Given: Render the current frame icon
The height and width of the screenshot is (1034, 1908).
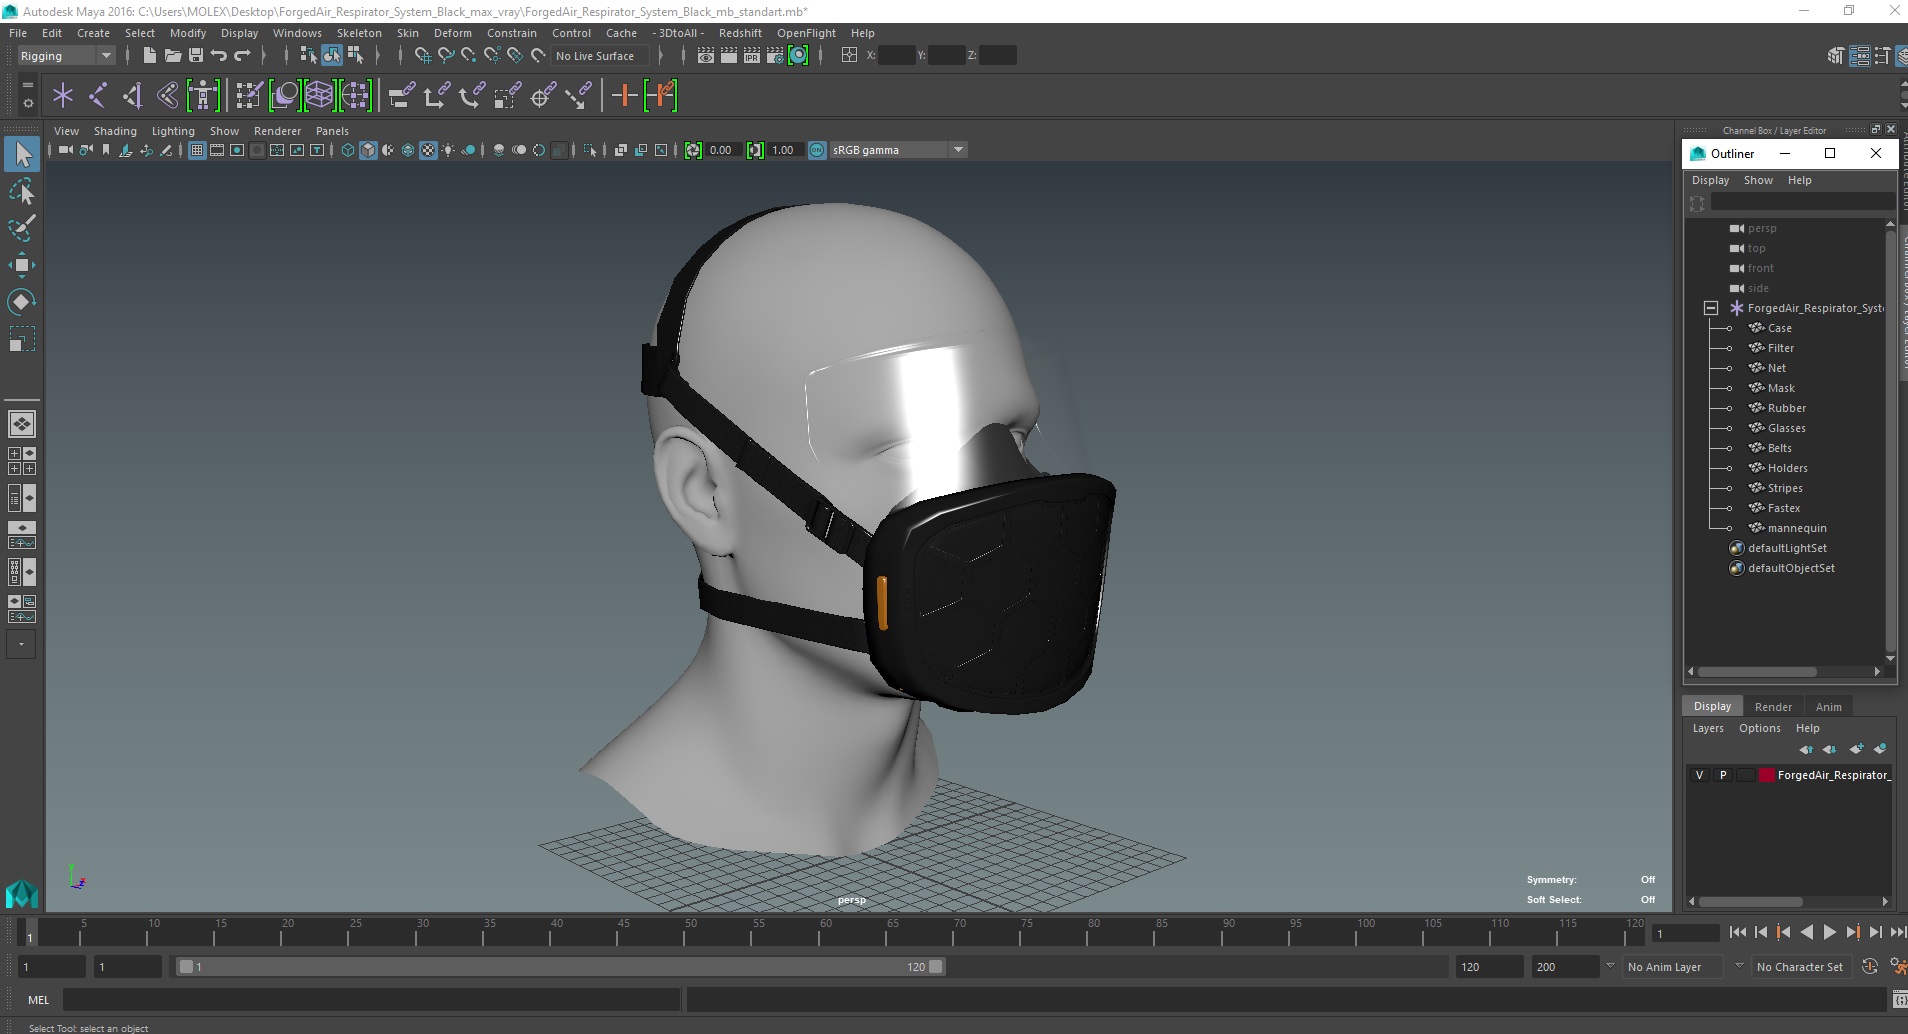Looking at the screenshot, I should [x=729, y=56].
